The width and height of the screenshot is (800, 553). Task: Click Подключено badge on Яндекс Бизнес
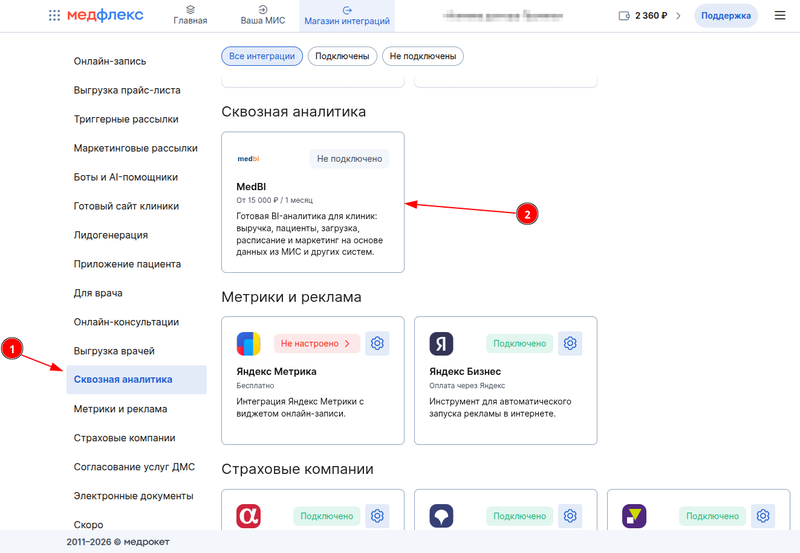pyautogui.click(x=519, y=343)
